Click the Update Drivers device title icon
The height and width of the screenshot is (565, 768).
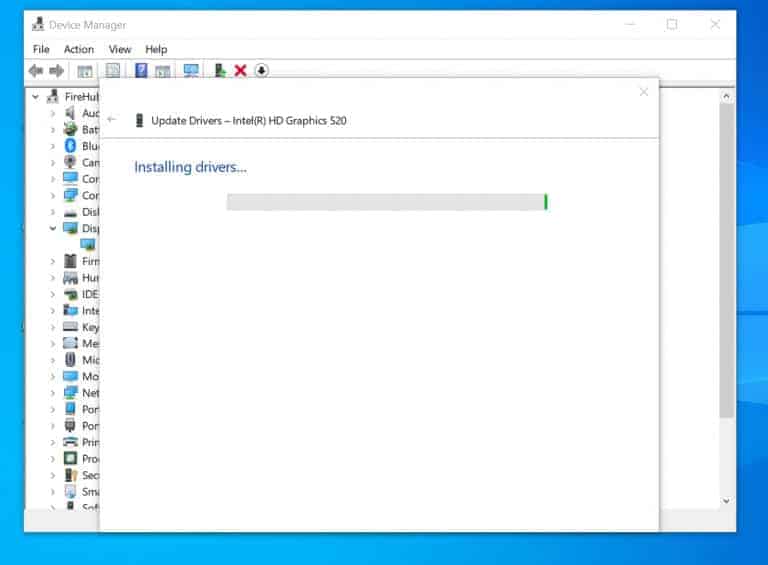(139, 120)
